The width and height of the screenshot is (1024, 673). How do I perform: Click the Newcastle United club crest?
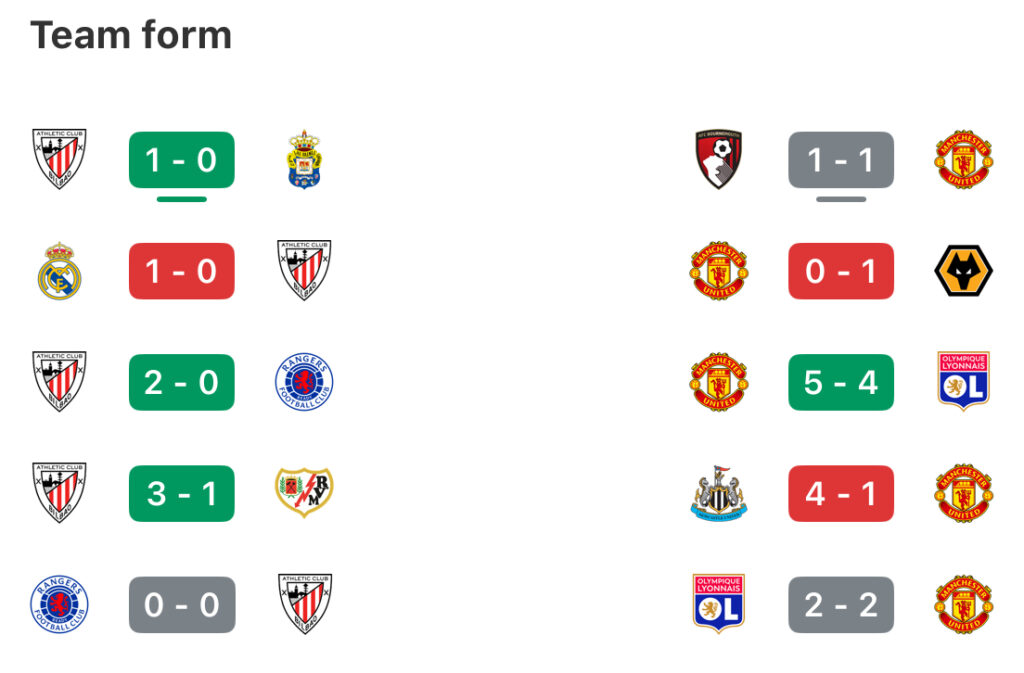719,493
